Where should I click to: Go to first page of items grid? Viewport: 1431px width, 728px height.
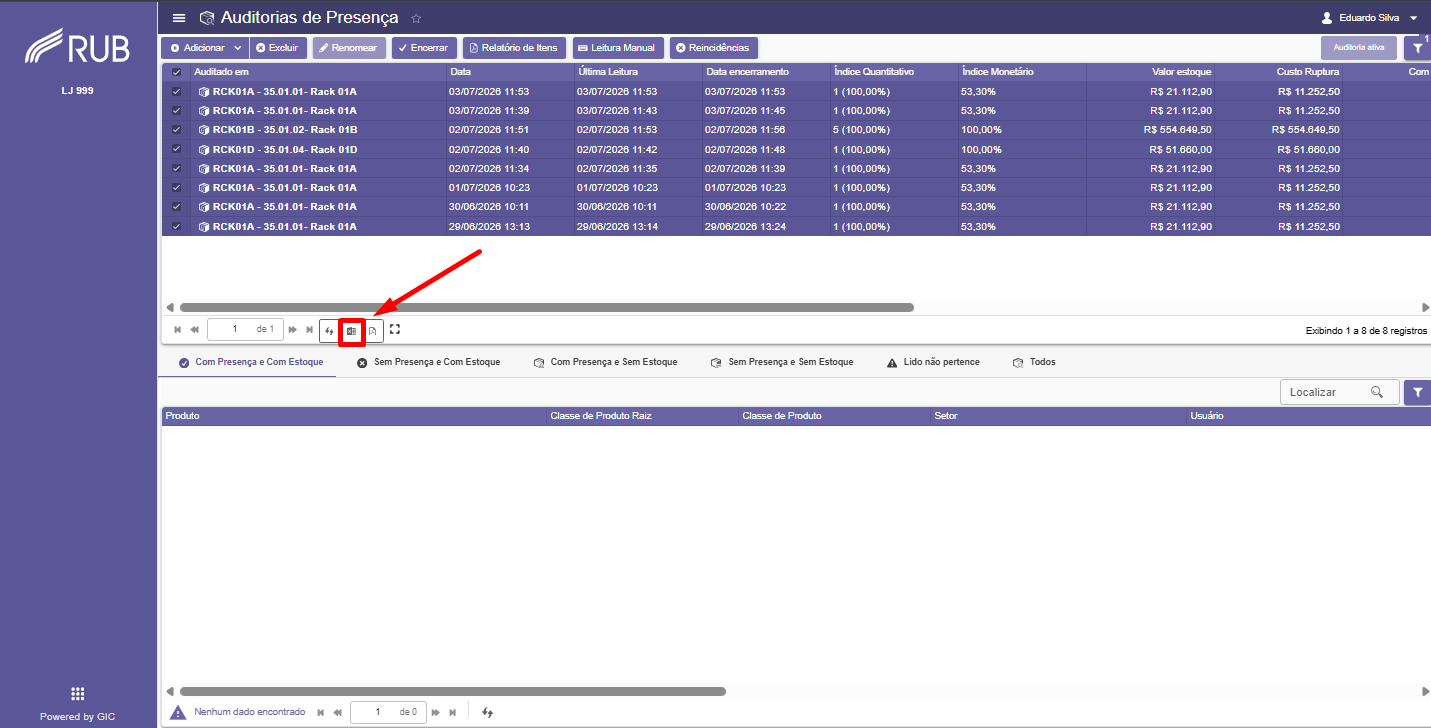[321, 712]
